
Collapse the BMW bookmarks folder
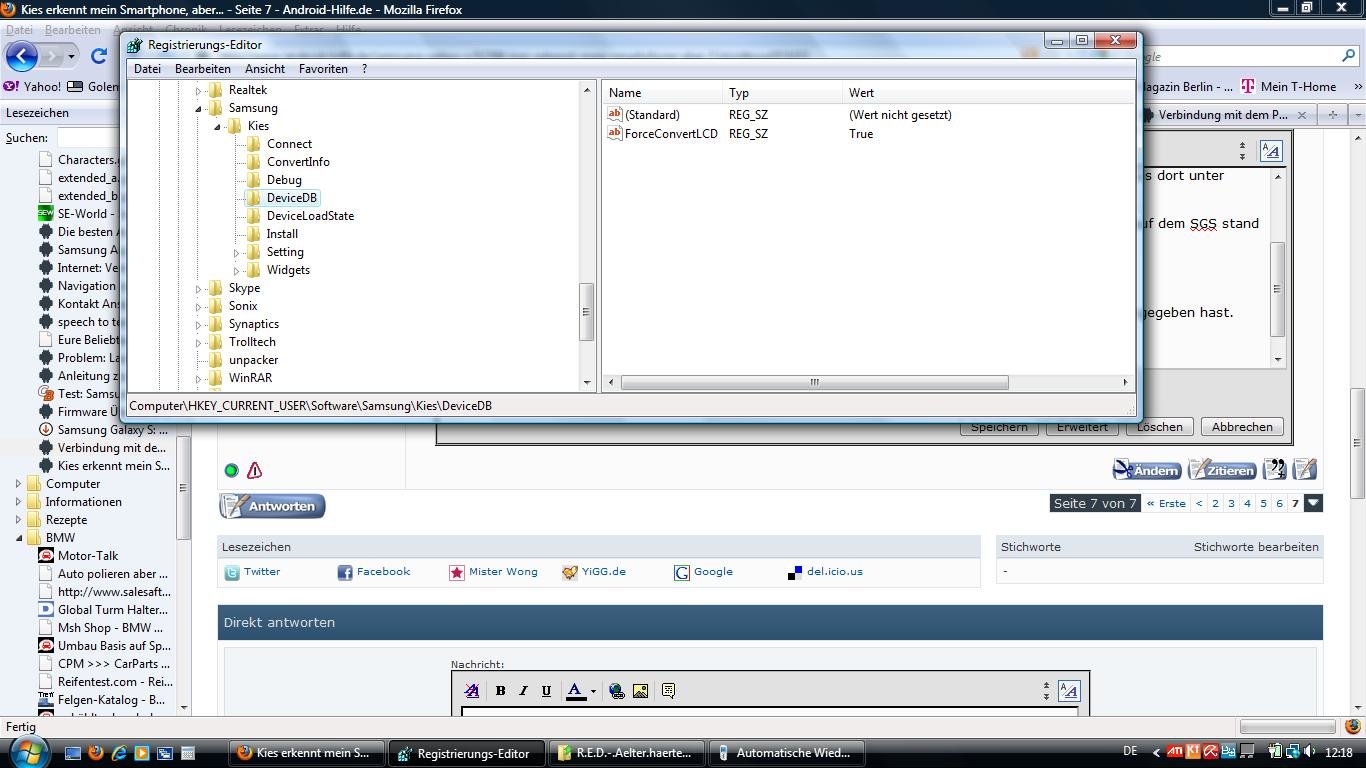pos(18,538)
